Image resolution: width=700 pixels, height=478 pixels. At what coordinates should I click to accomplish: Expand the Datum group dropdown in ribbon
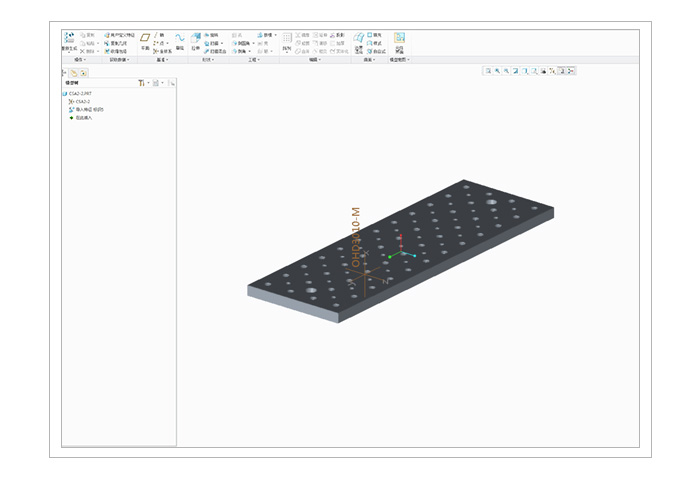click(x=162, y=60)
